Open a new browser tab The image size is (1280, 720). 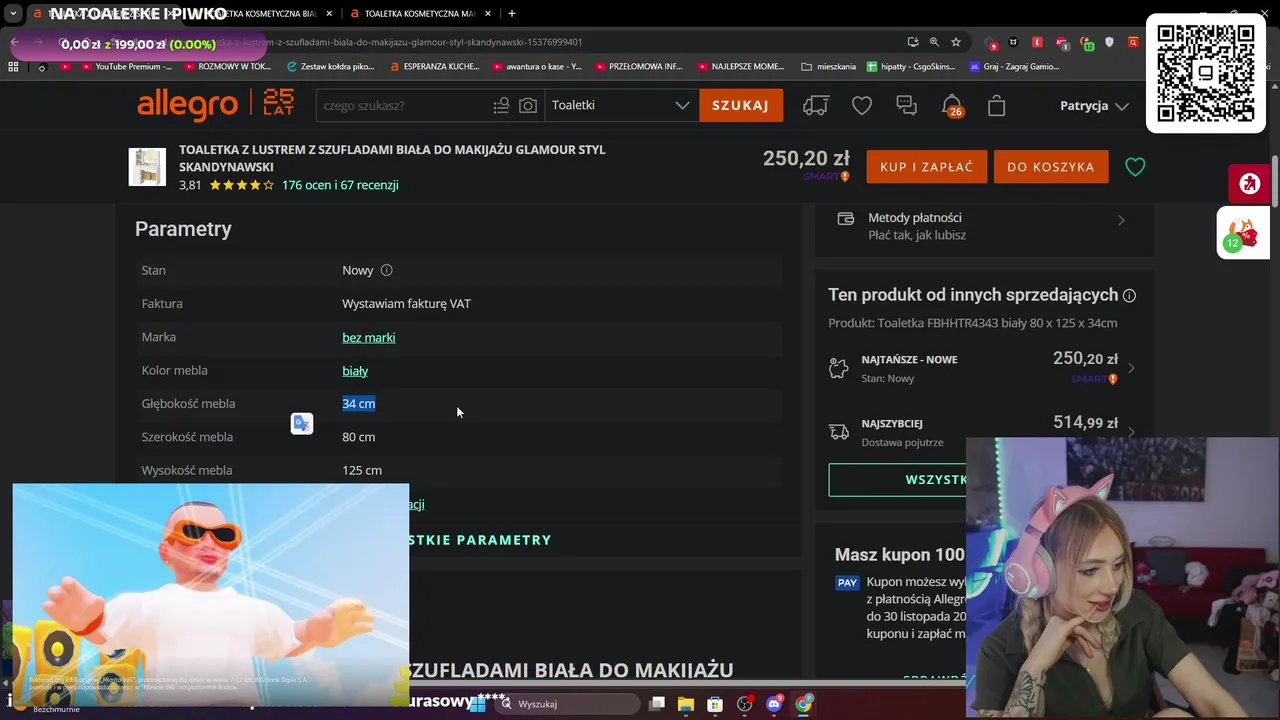click(512, 13)
